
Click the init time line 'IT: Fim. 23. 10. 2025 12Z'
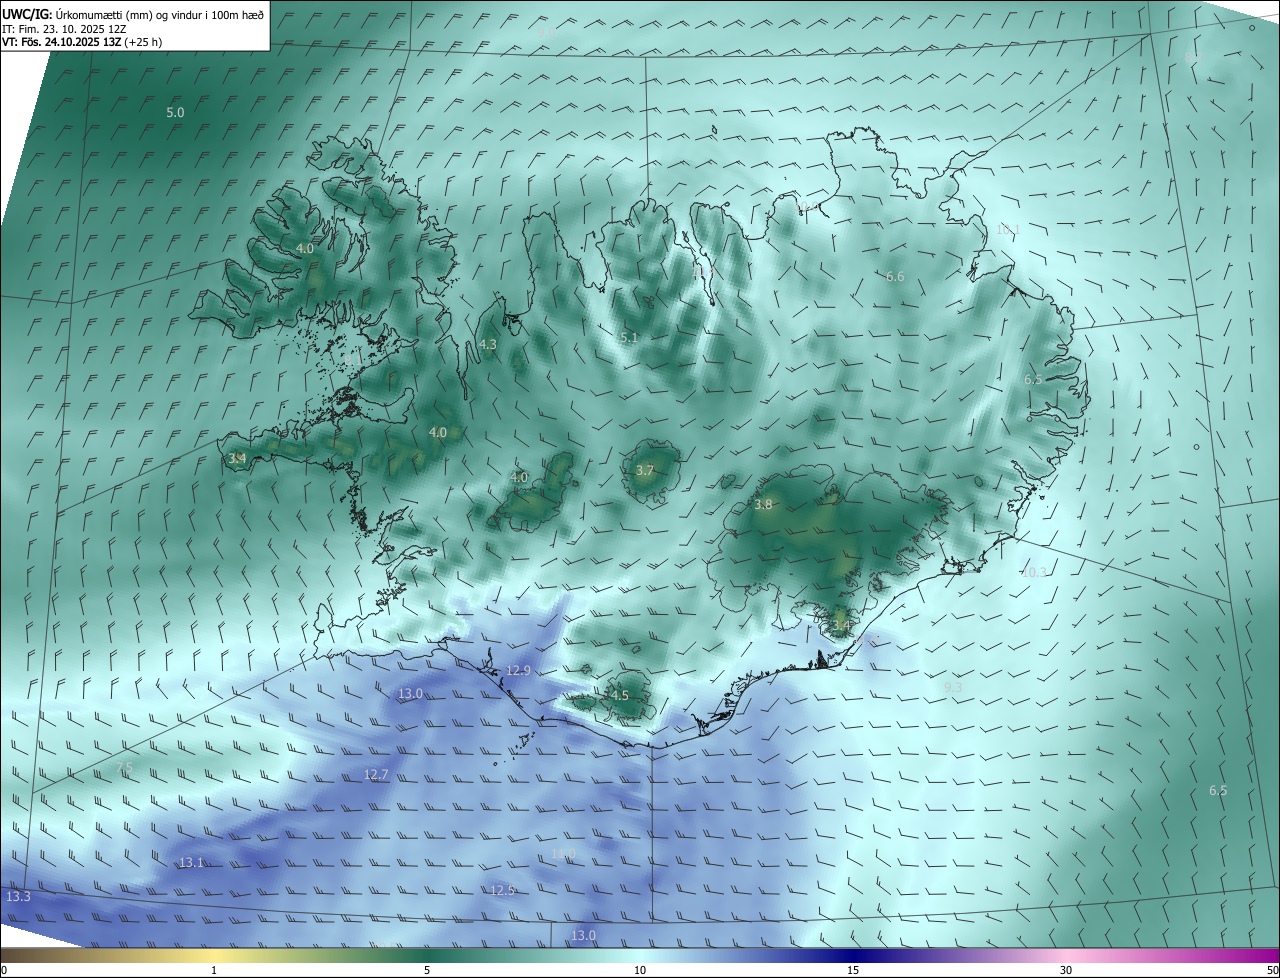[x=64, y=28]
